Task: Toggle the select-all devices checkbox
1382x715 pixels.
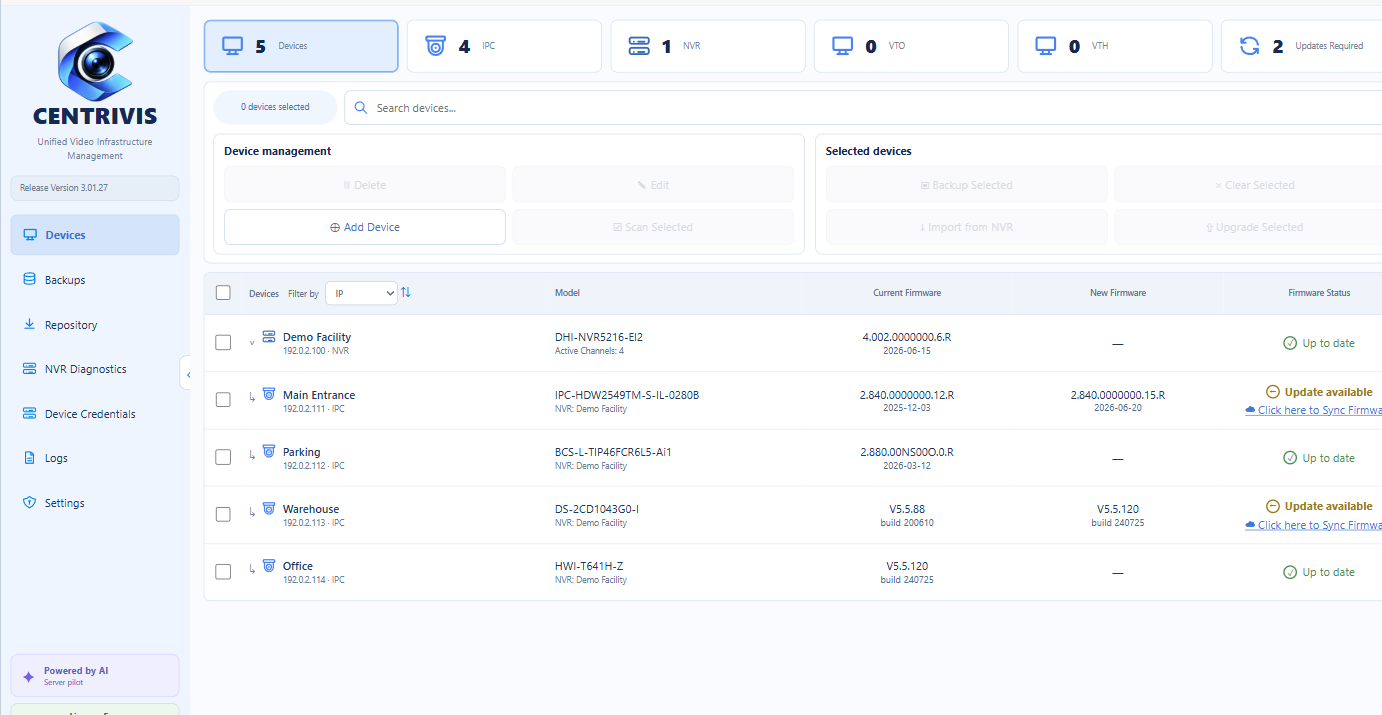Action: coord(223,293)
